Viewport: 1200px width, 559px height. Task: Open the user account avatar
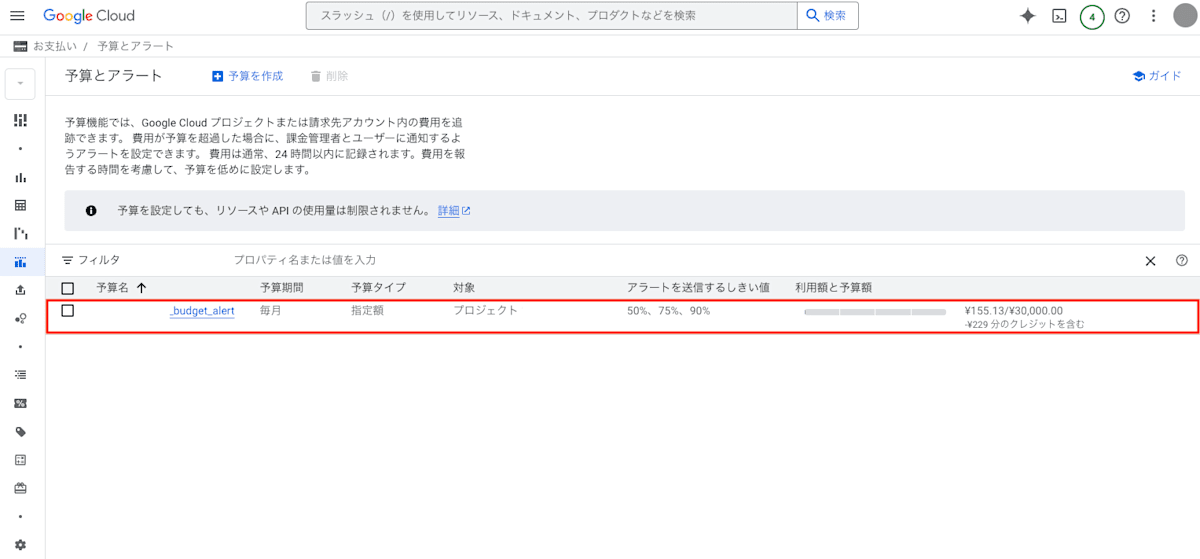pos(1184,16)
